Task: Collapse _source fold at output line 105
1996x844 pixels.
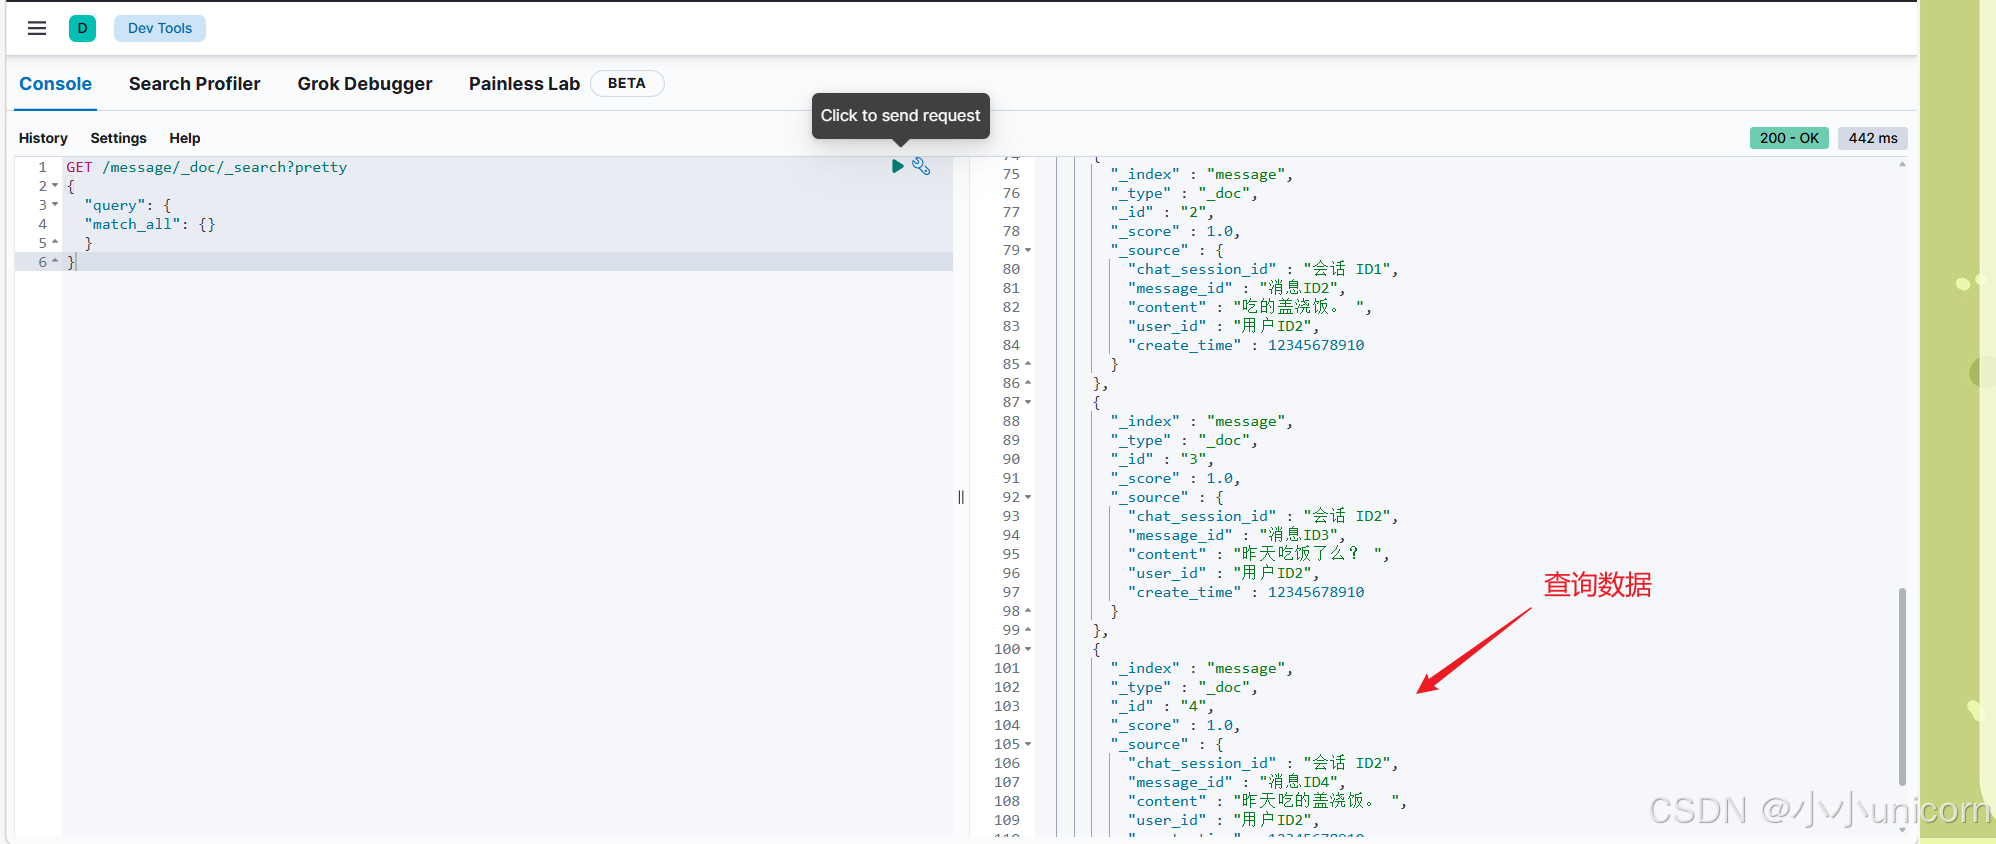Action: point(1028,744)
